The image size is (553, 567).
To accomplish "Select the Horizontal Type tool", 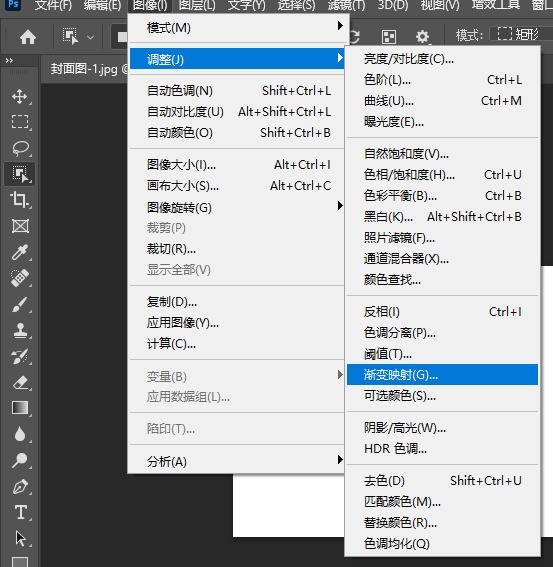I will coord(20,512).
